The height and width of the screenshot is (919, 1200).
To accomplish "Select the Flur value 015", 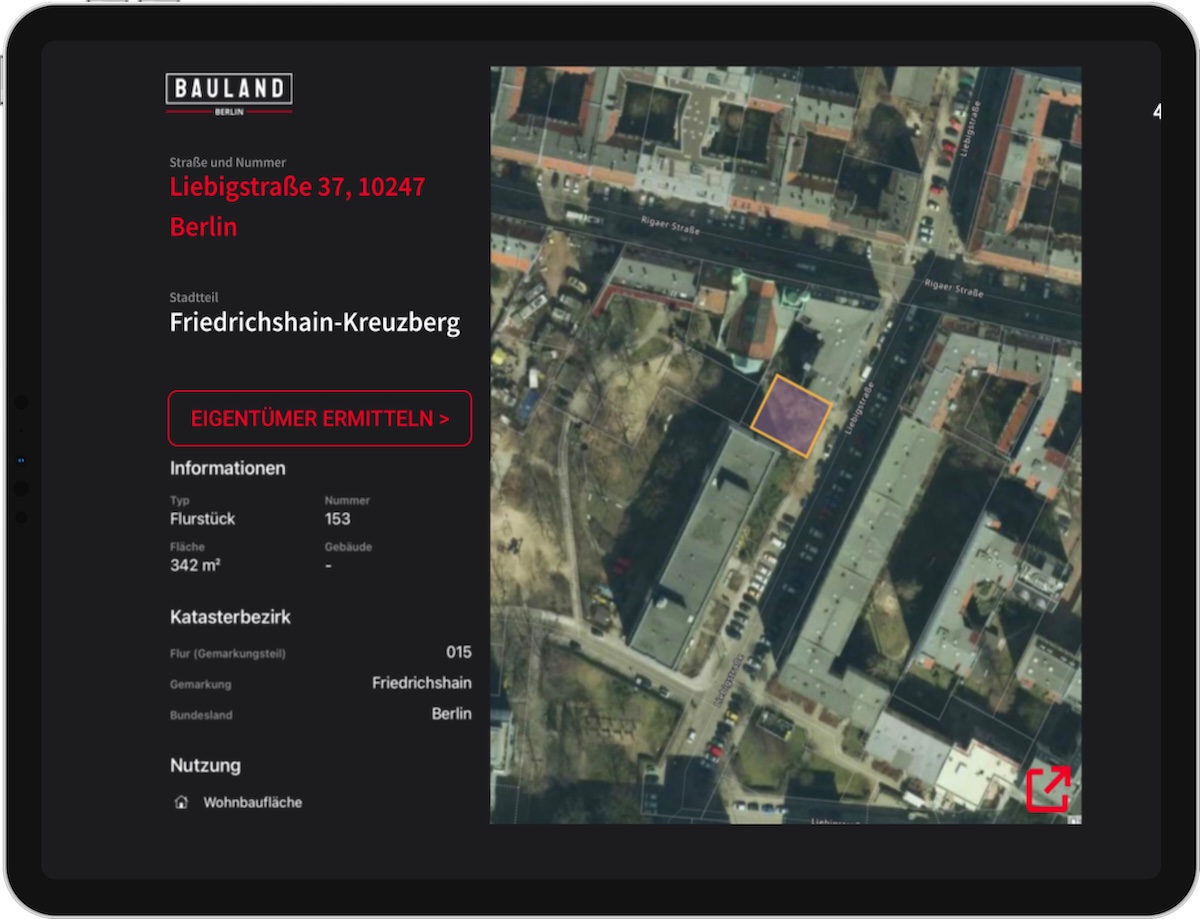I will (462, 652).
